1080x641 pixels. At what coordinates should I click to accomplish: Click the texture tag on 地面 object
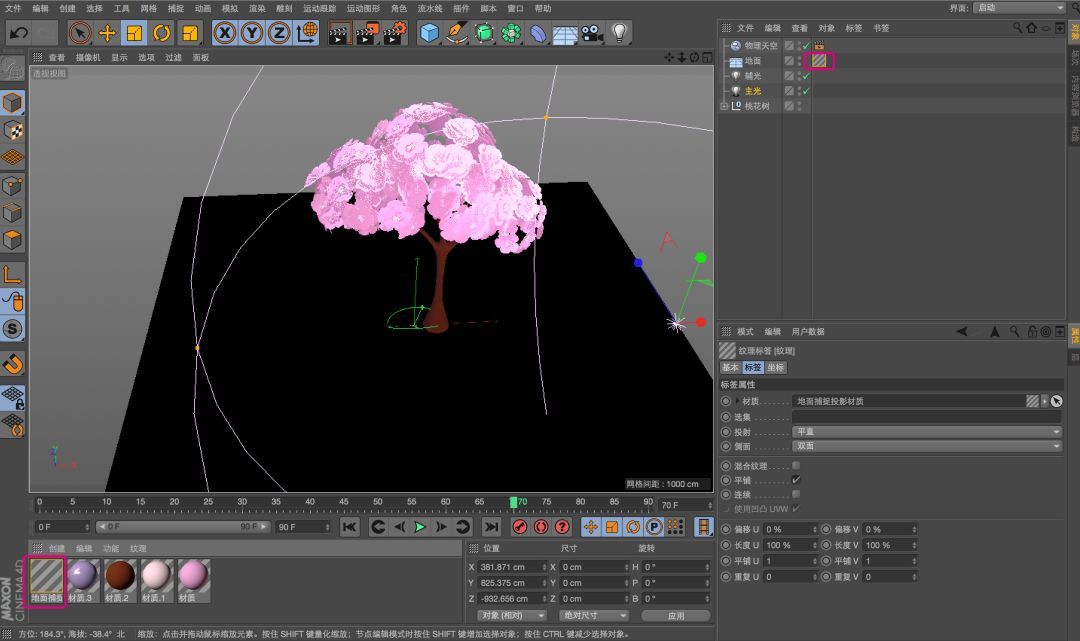[x=819, y=61]
